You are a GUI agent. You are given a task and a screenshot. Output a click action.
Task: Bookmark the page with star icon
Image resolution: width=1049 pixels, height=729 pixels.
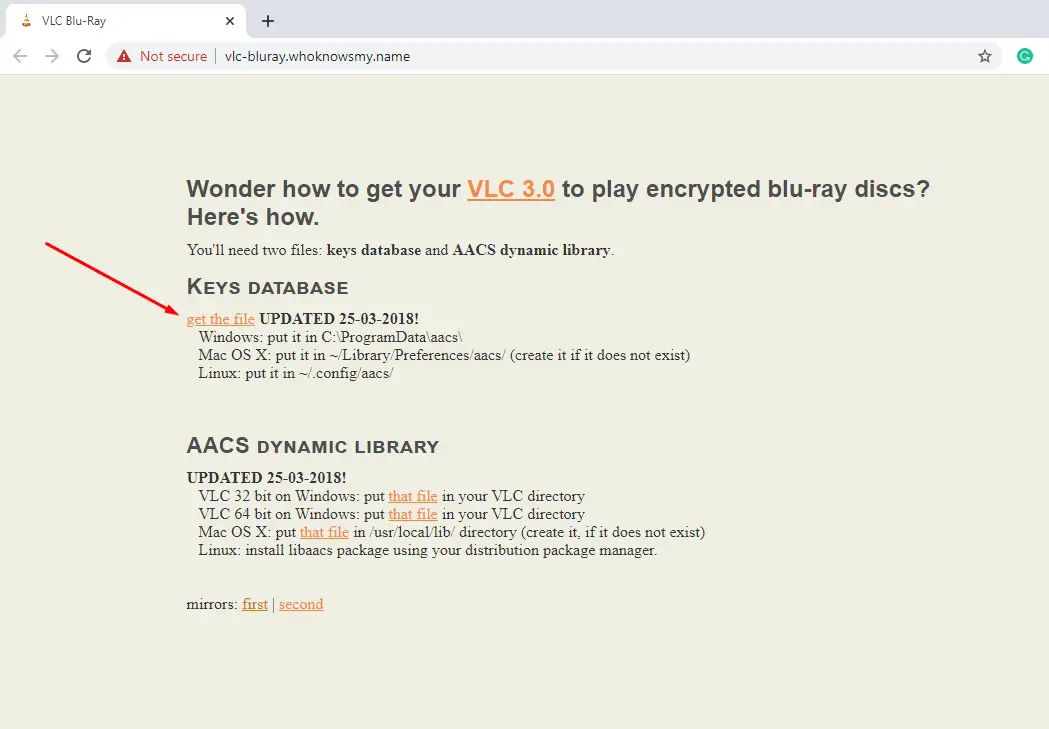pos(985,56)
